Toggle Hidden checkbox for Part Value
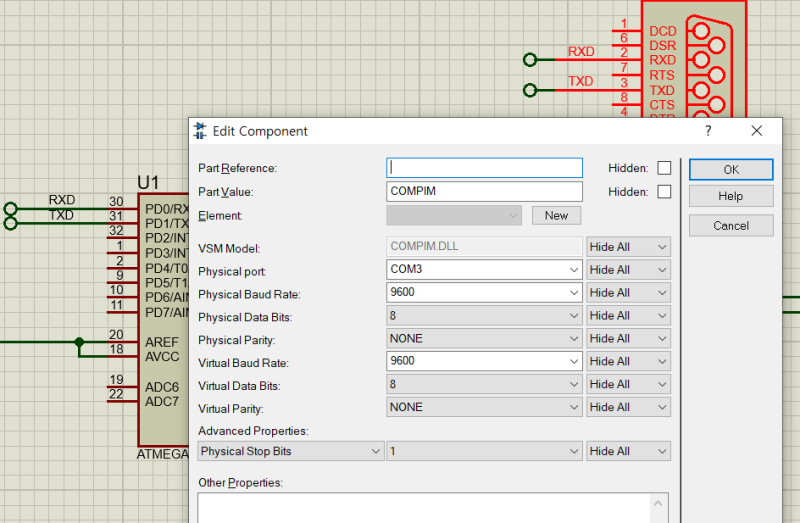 (x=664, y=192)
